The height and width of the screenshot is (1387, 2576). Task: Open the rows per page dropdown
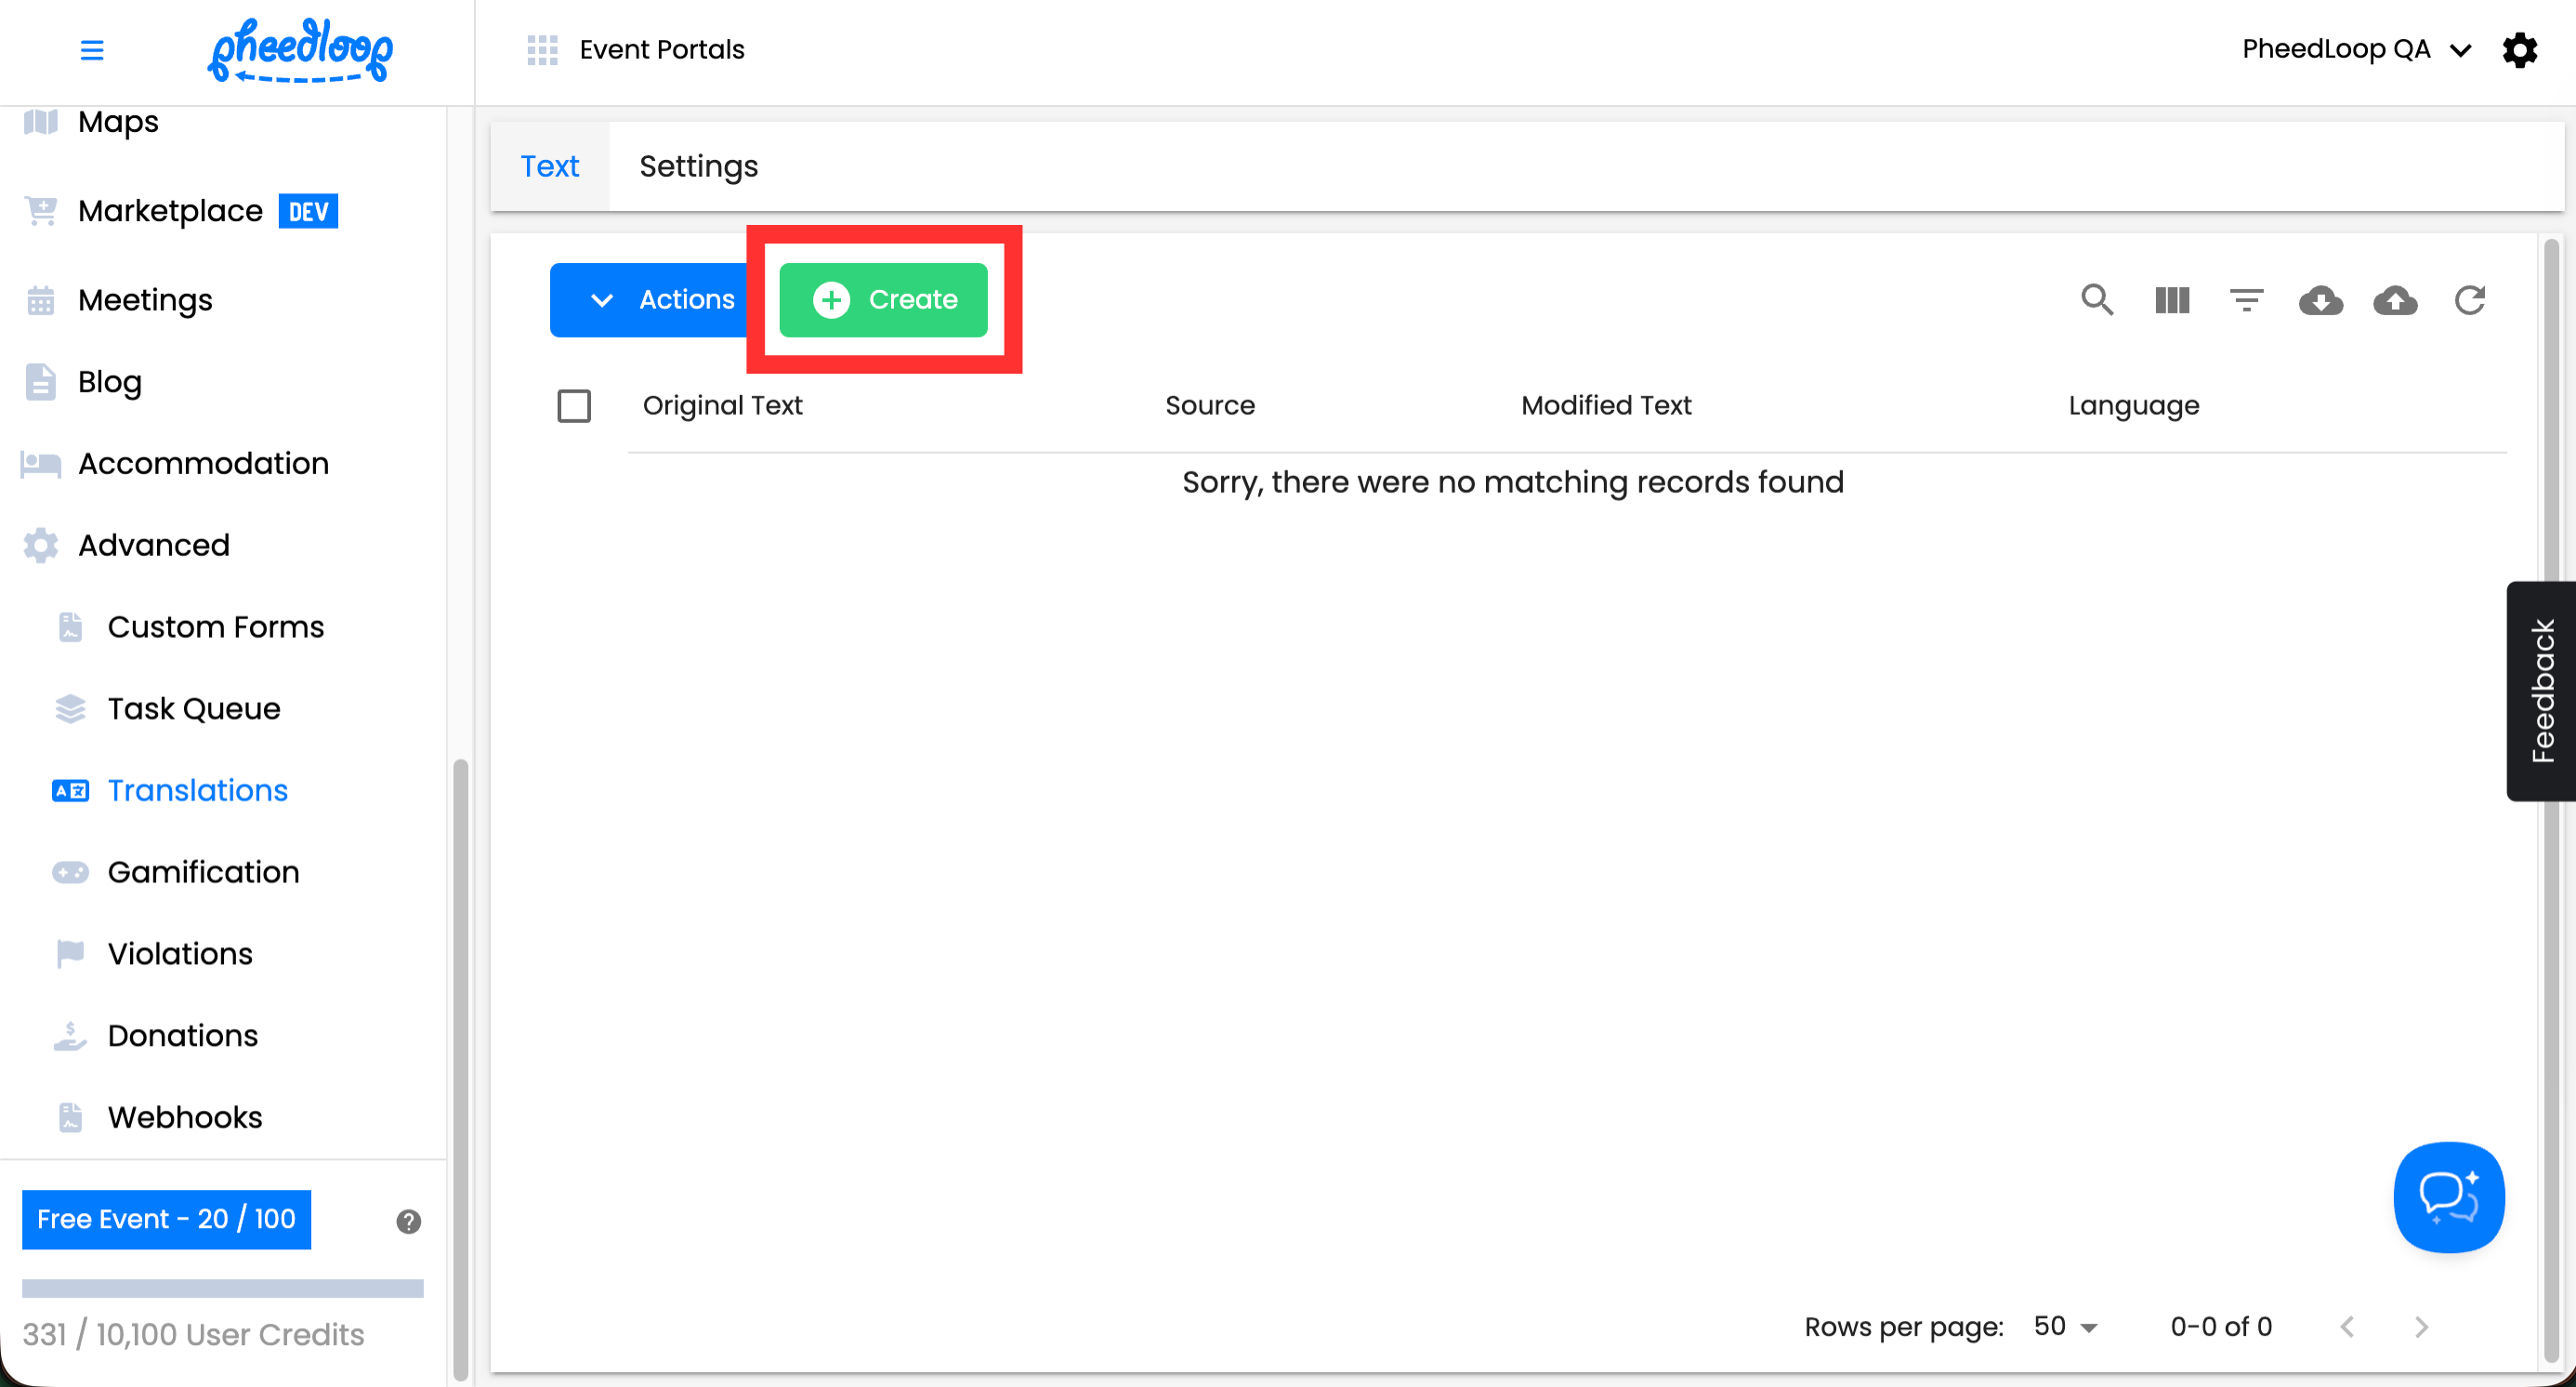2066,1327
